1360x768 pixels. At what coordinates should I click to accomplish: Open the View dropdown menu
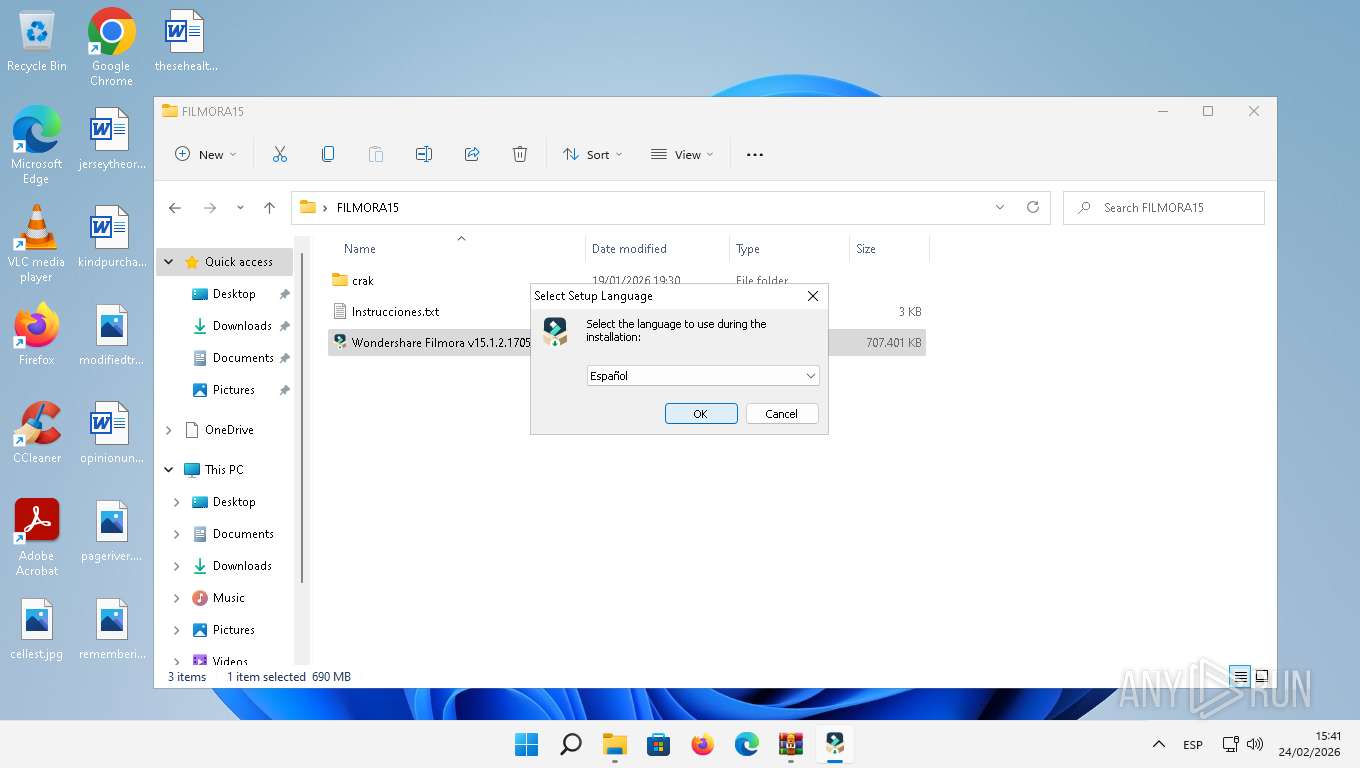click(x=682, y=154)
